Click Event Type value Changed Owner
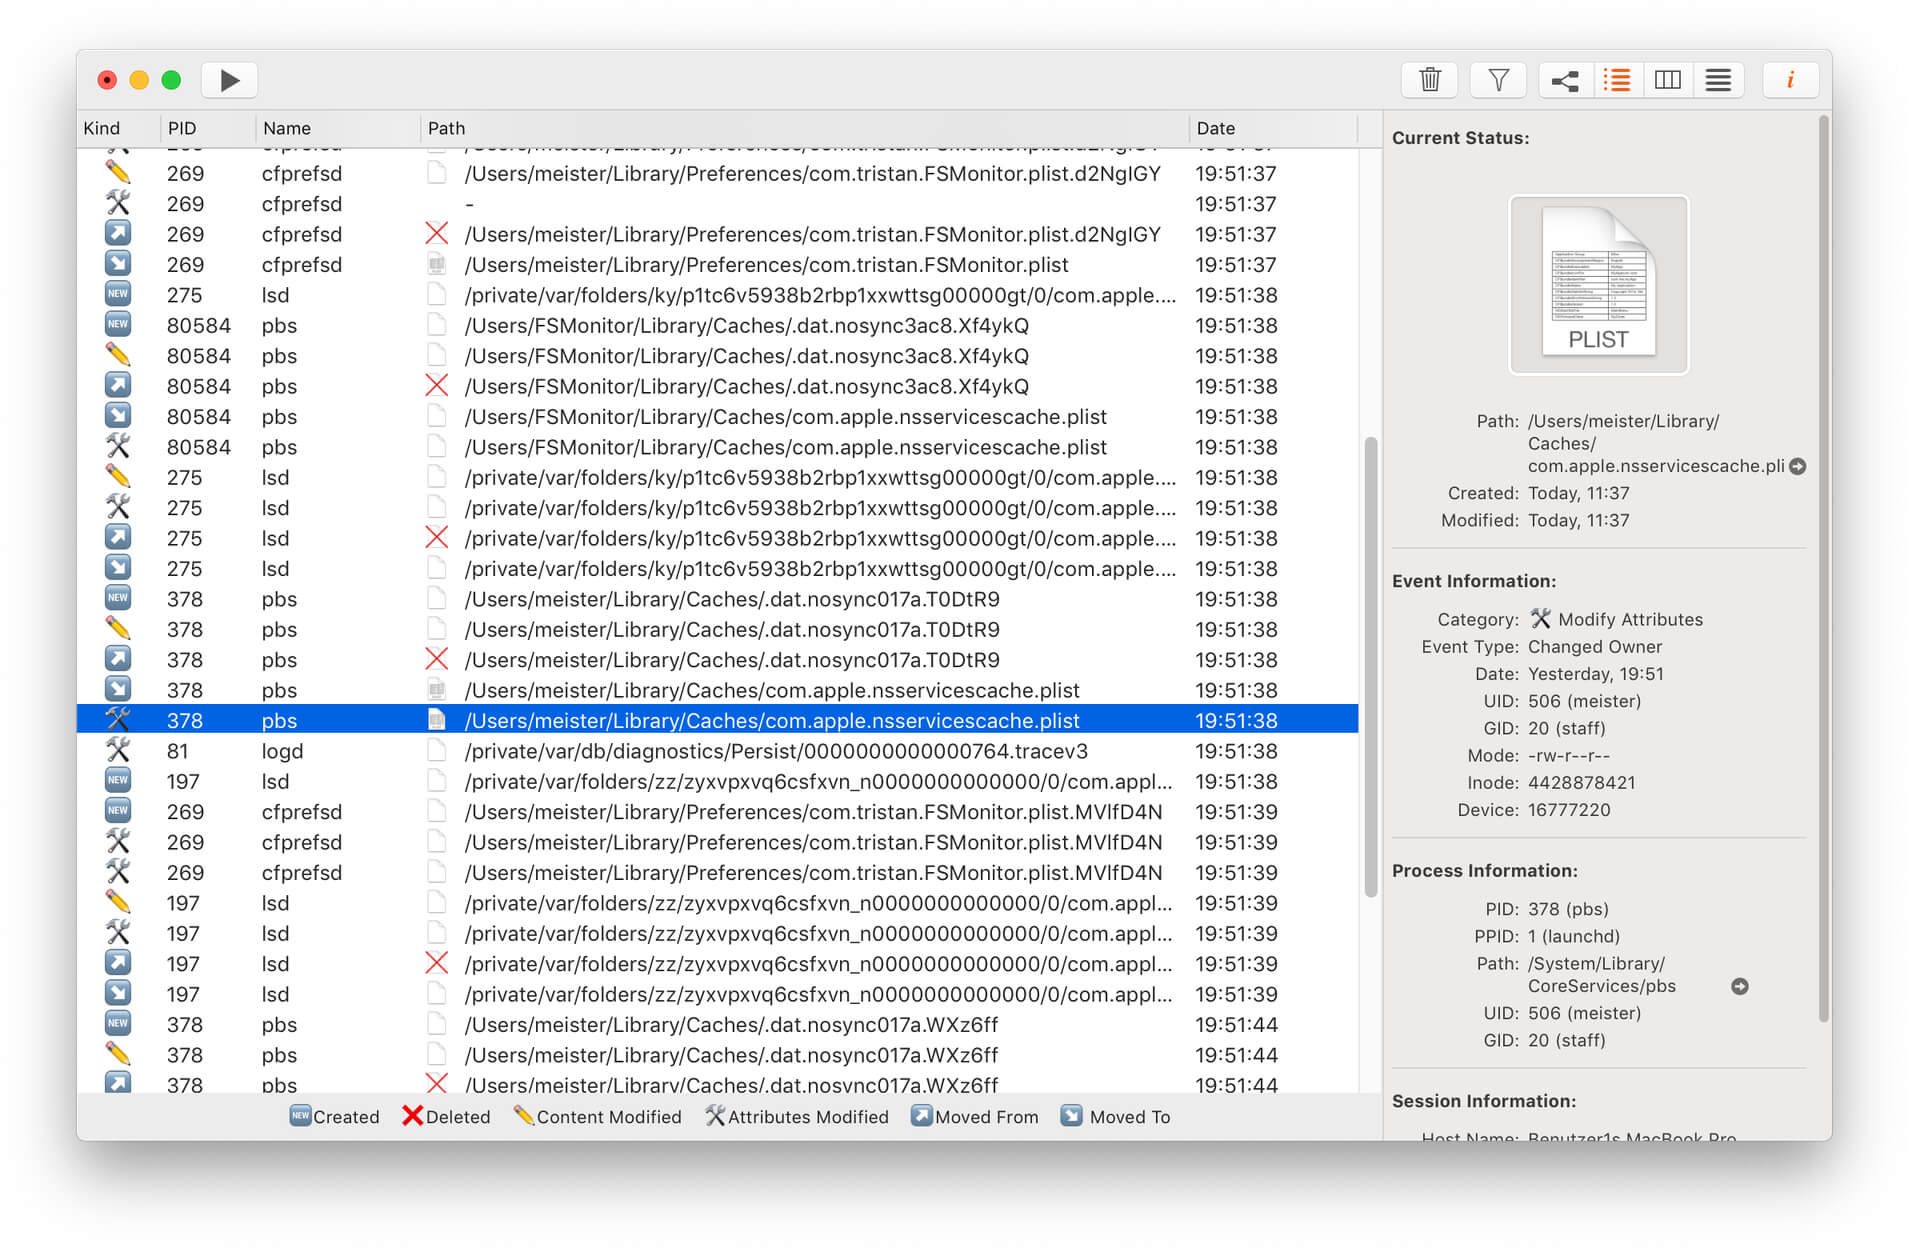 (1594, 647)
